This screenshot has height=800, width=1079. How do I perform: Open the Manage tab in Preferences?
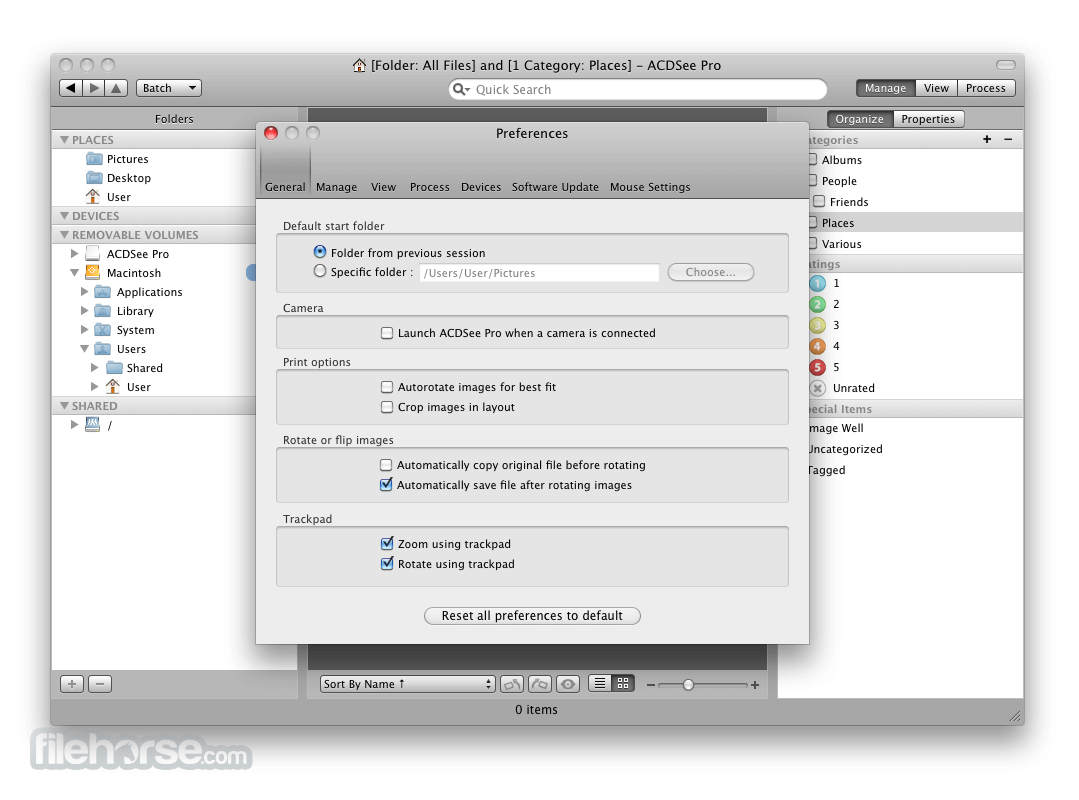click(336, 187)
